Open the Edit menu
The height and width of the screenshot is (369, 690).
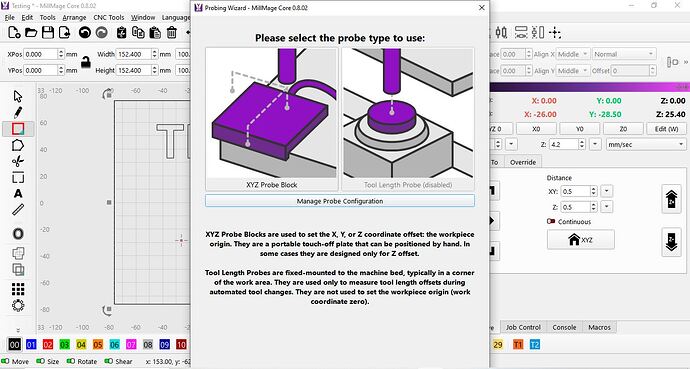coord(27,18)
